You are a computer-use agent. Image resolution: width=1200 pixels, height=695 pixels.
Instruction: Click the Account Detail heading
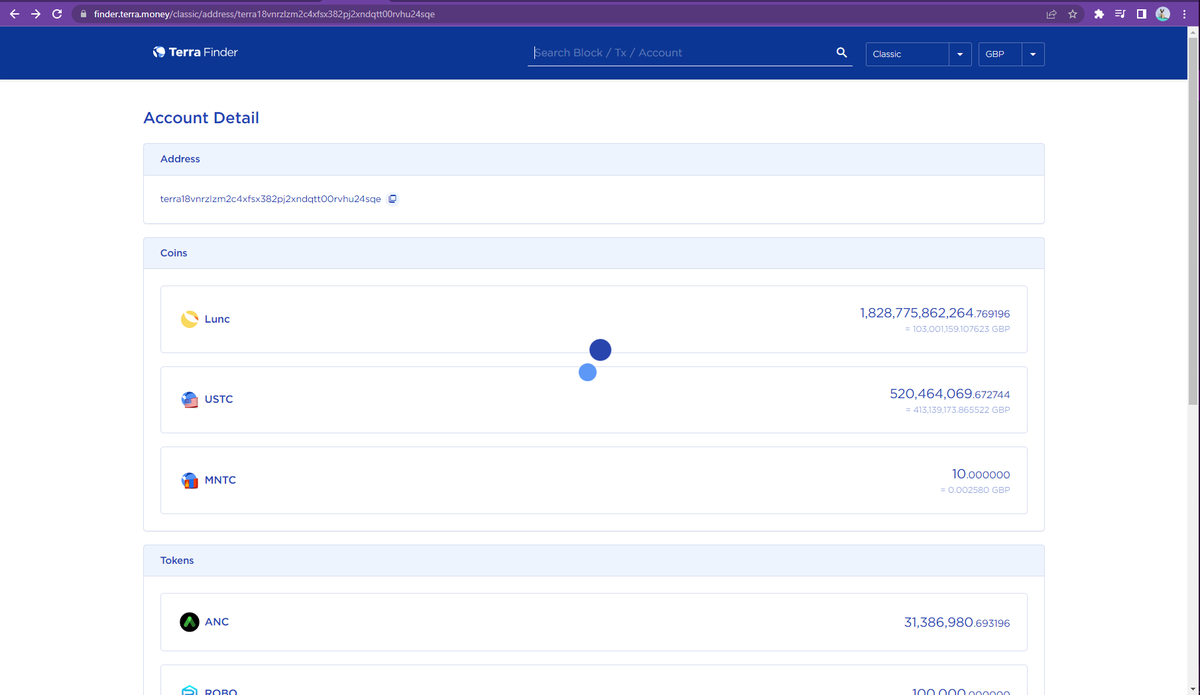coord(201,118)
